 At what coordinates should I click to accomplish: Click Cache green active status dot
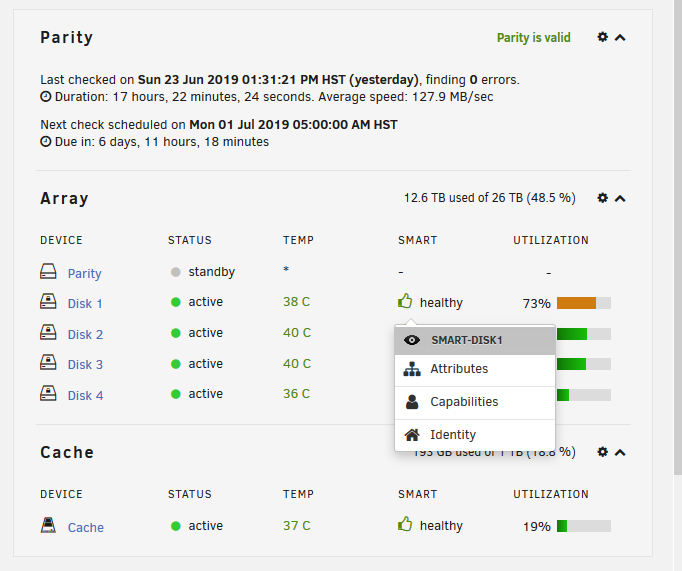pos(176,526)
